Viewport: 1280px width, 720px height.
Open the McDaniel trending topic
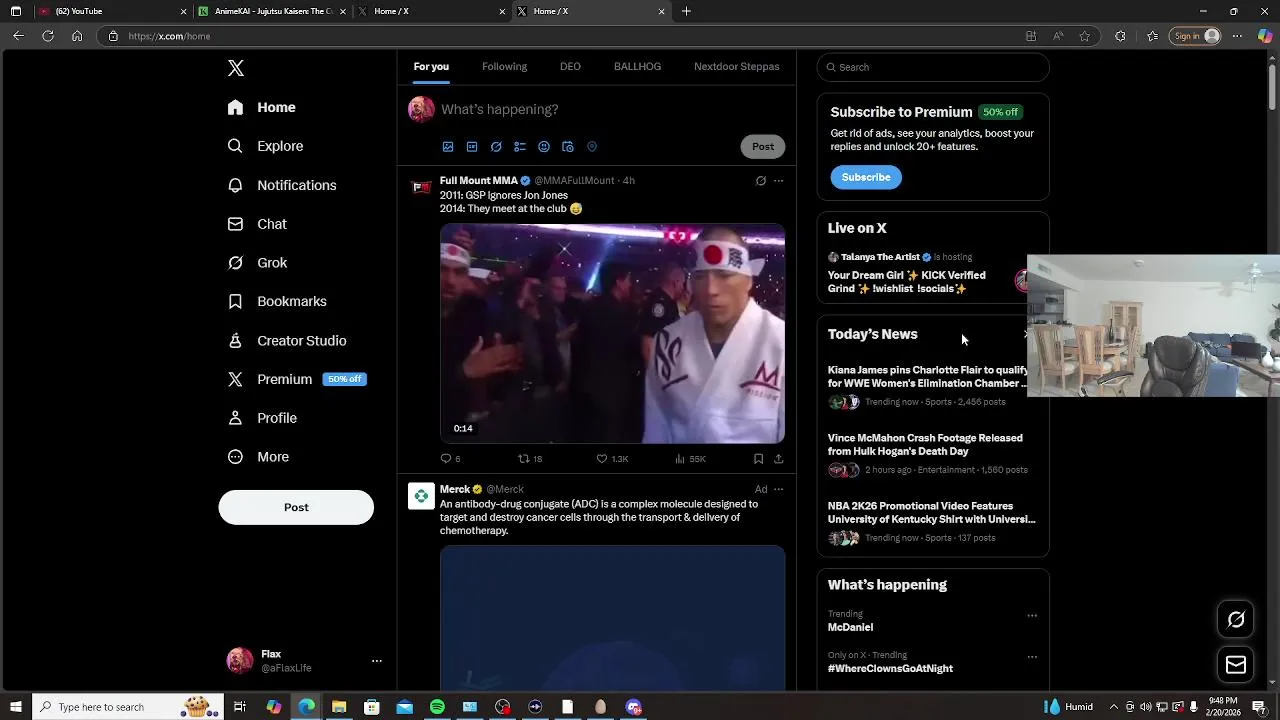point(850,627)
